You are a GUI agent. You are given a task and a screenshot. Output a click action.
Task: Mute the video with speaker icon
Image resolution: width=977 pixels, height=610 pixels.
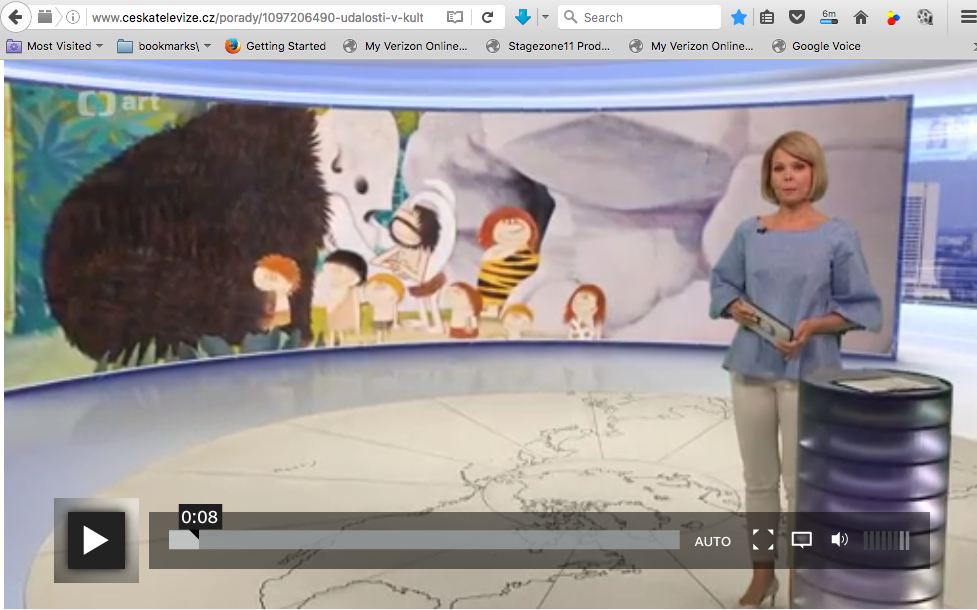coord(839,540)
